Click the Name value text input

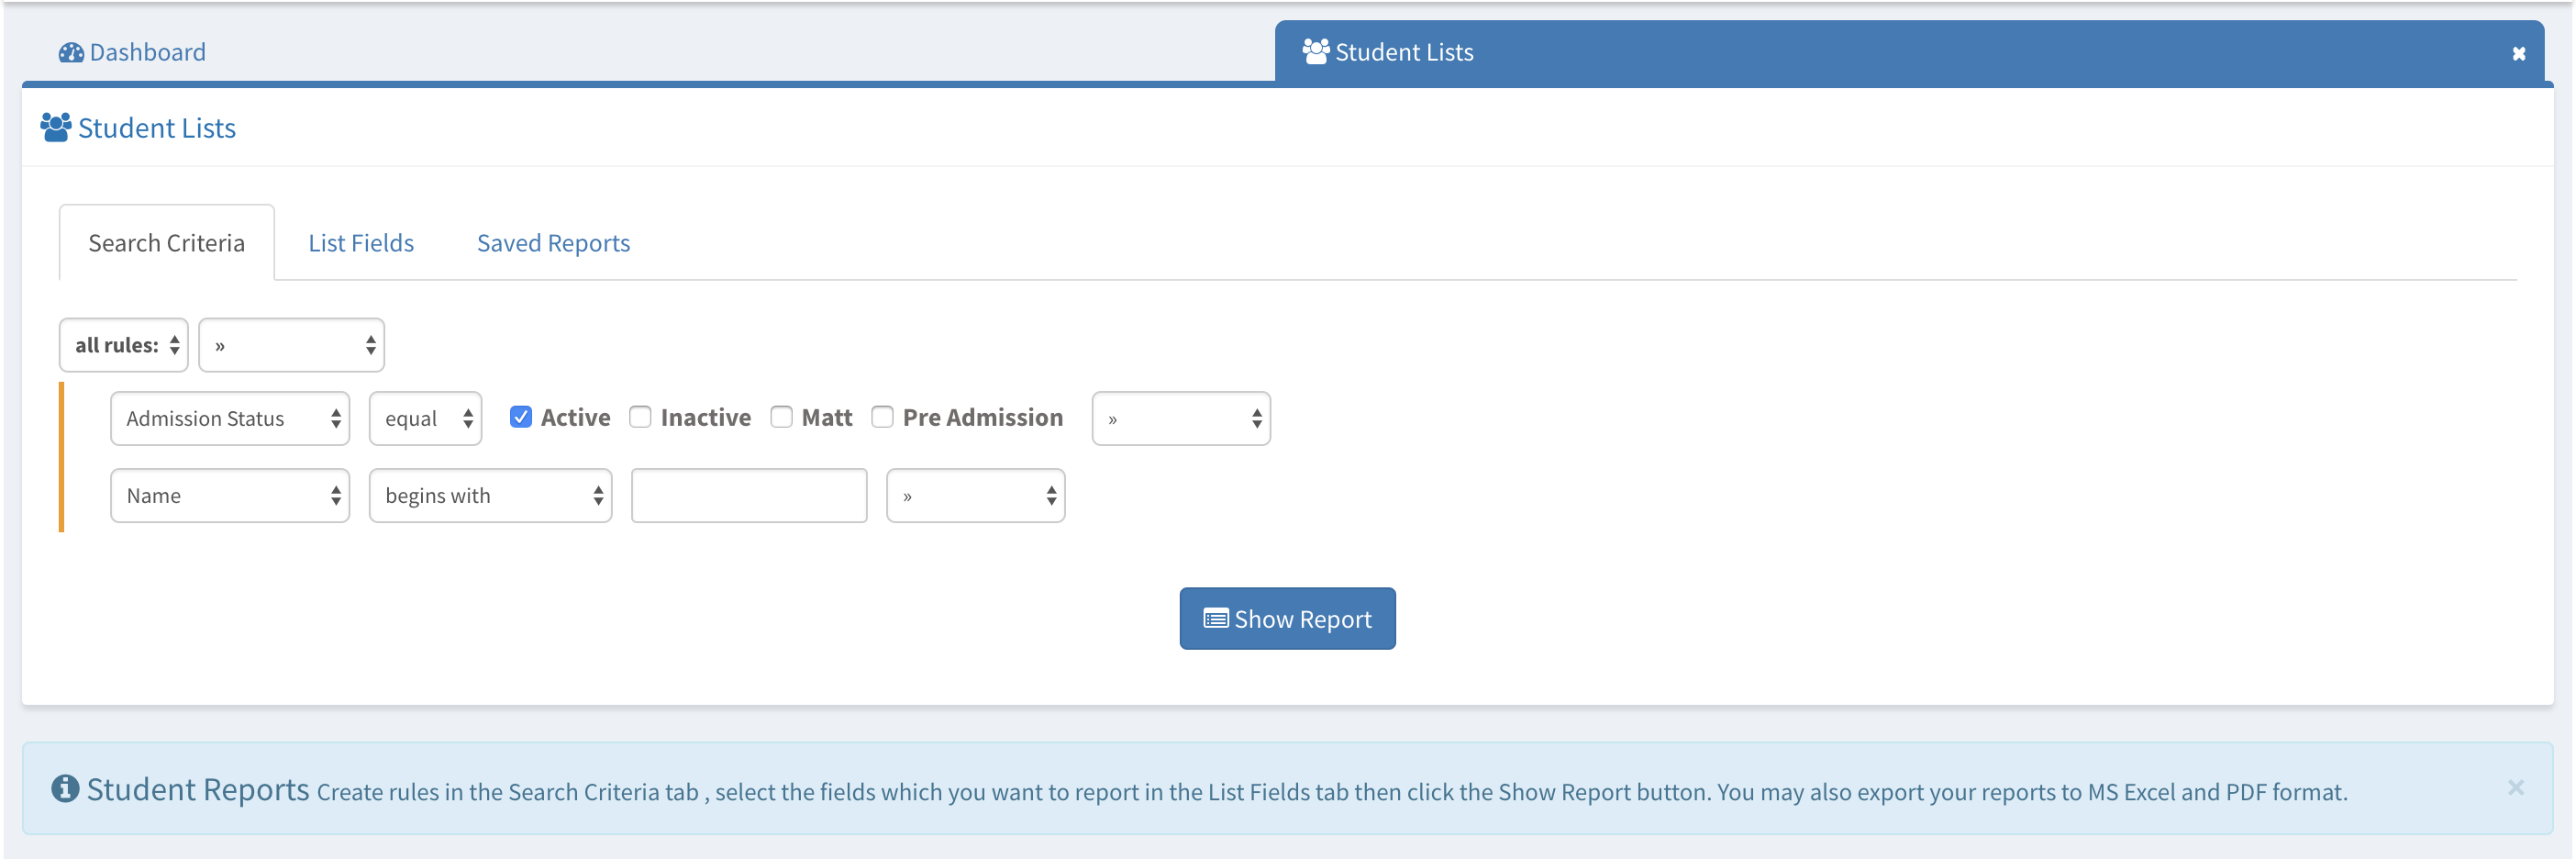pyautogui.click(x=749, y=496)
